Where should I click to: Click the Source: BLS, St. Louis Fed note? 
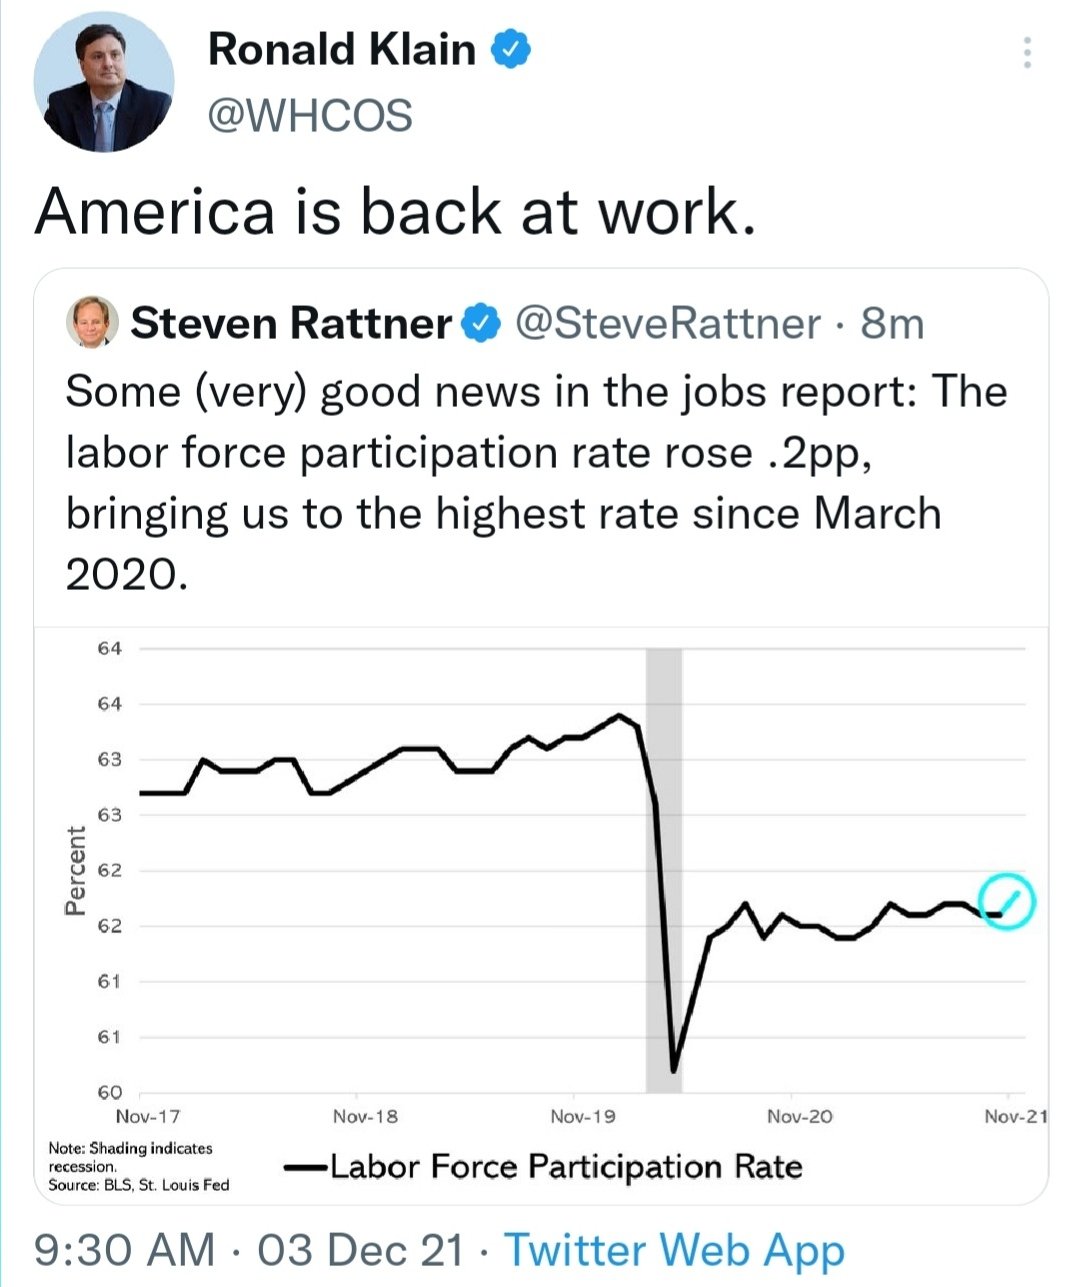[139, 1185]
